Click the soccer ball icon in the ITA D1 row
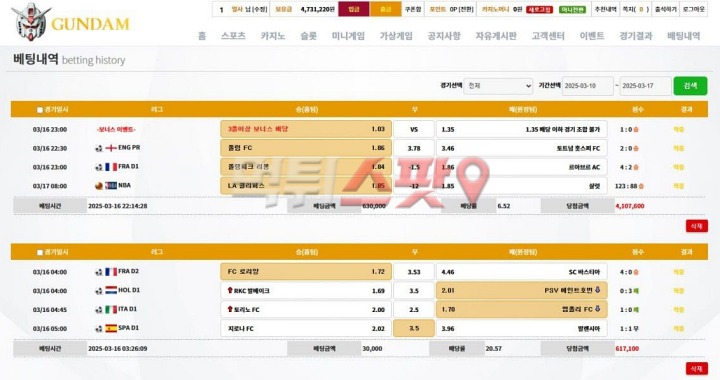Image resolution: width=720 pixels, height=380 pixels. tap(99, 310)
